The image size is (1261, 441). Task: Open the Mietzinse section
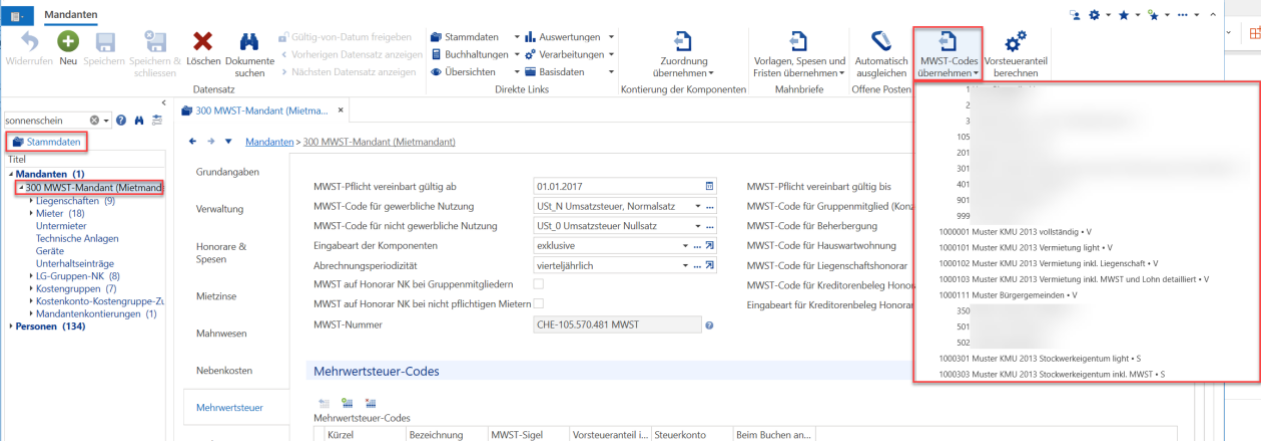[217, 297]
